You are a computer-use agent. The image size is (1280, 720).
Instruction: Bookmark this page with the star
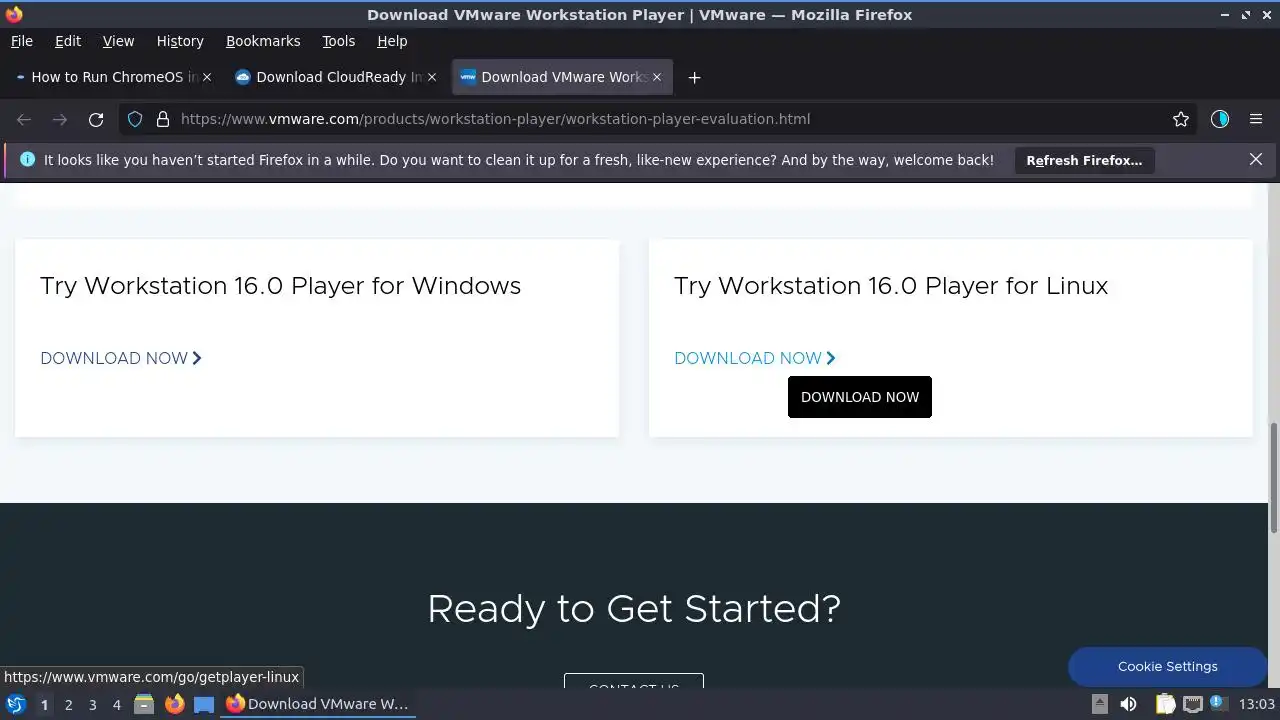pos(1181,119)
